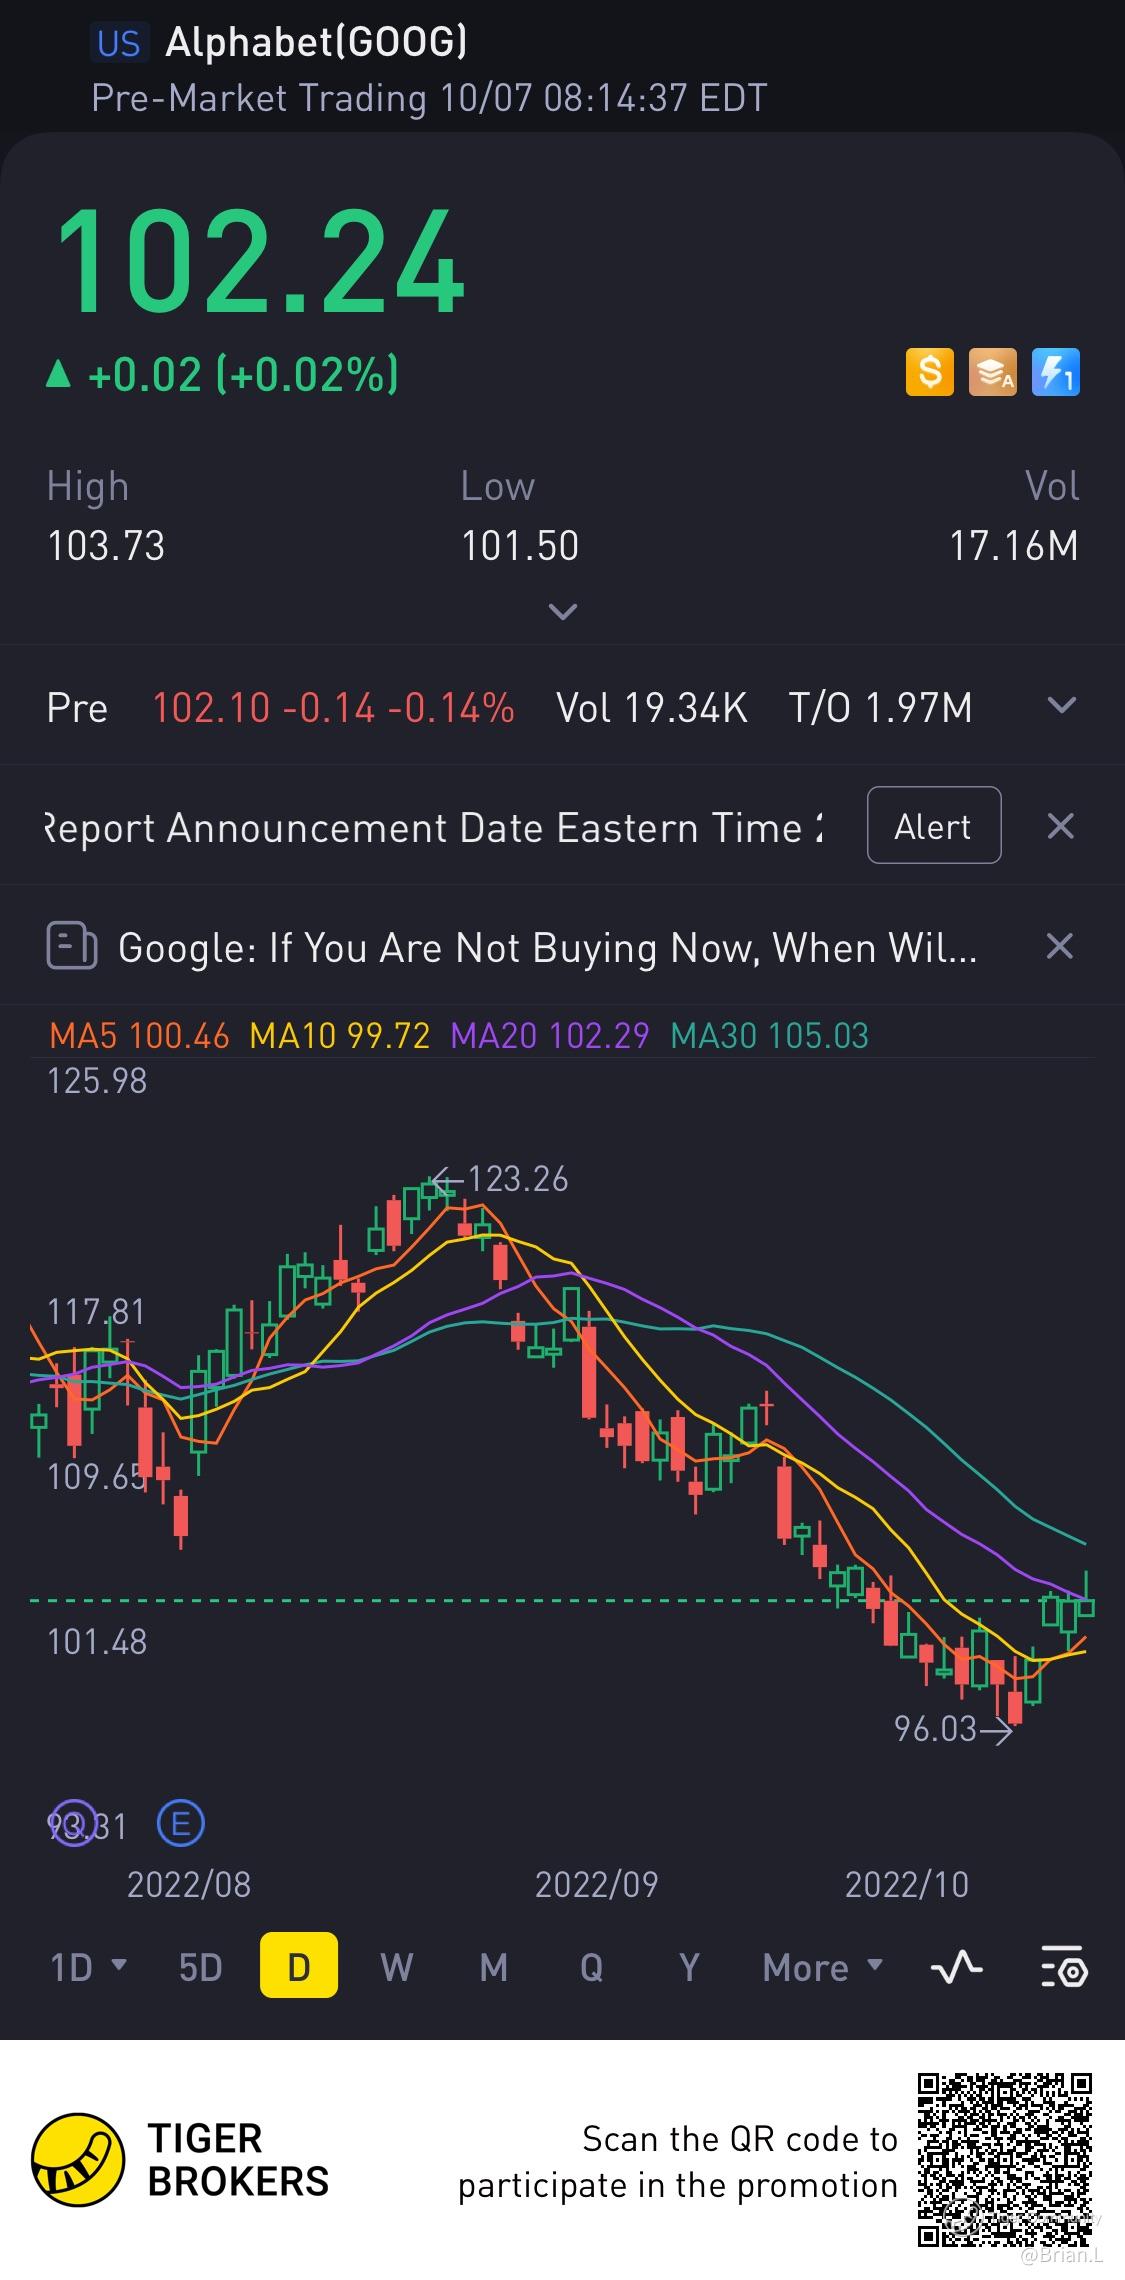Open the Google: If You Are Not Buying headline

pyautogui.click(x=547, y=947)
